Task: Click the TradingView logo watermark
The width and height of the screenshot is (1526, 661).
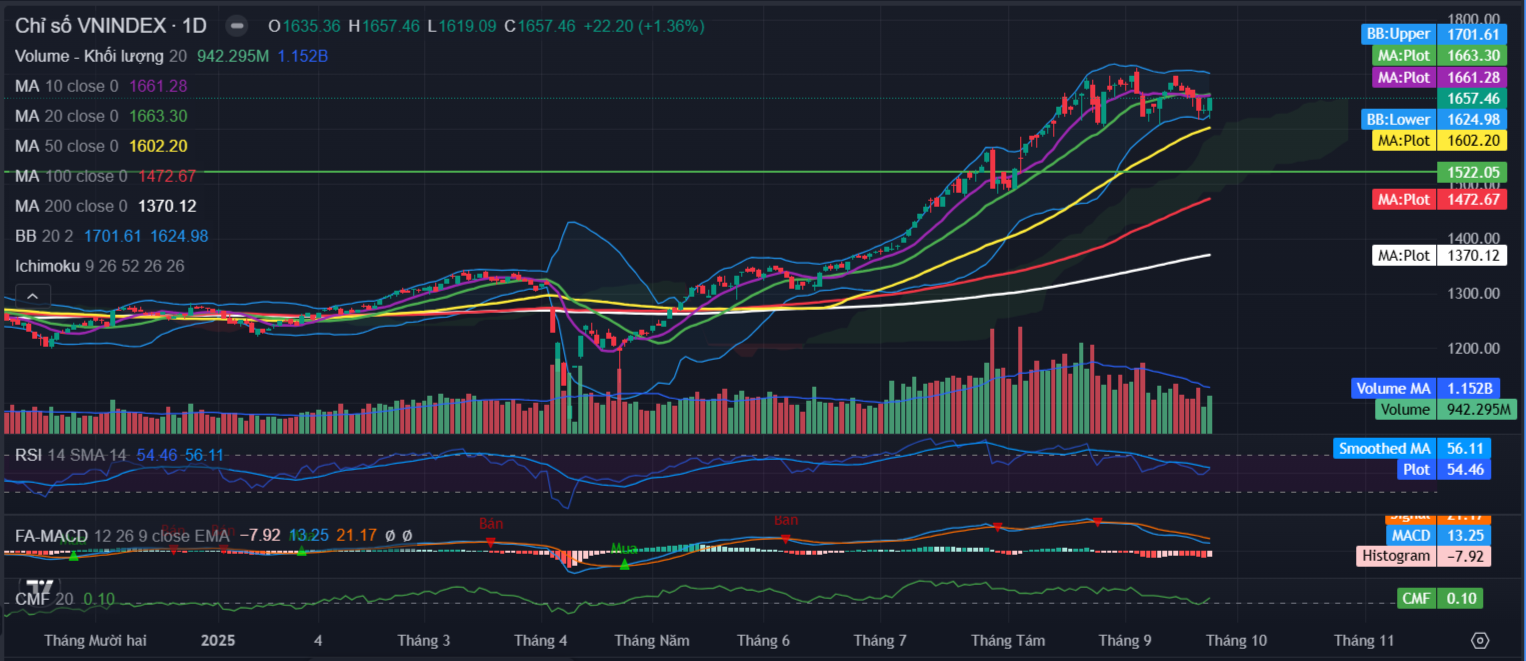Action: click(40, 587)
